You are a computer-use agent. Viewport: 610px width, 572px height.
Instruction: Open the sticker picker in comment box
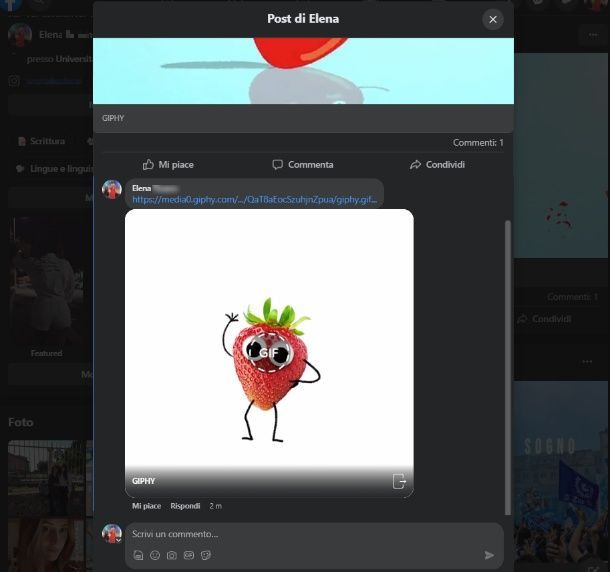click(205, 555)
